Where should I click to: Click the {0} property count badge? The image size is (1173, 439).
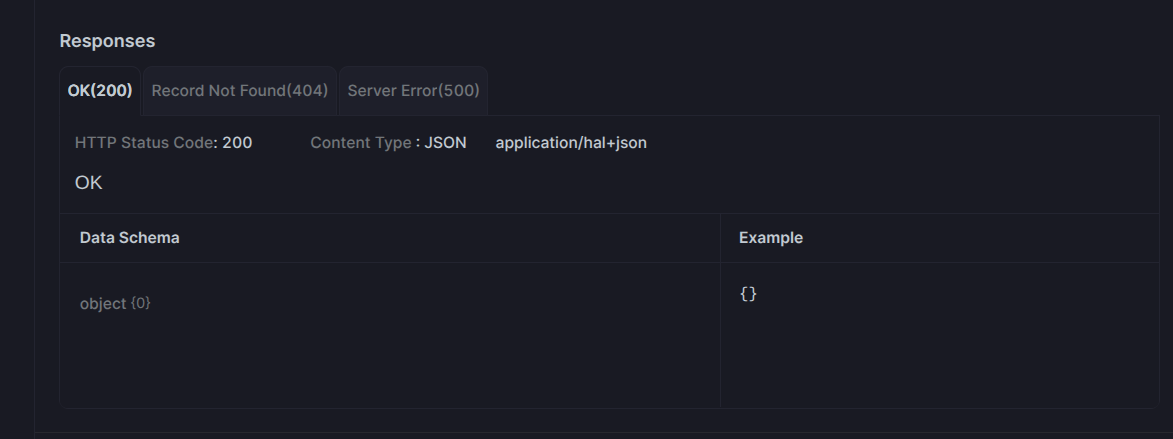tap(141, 303)
